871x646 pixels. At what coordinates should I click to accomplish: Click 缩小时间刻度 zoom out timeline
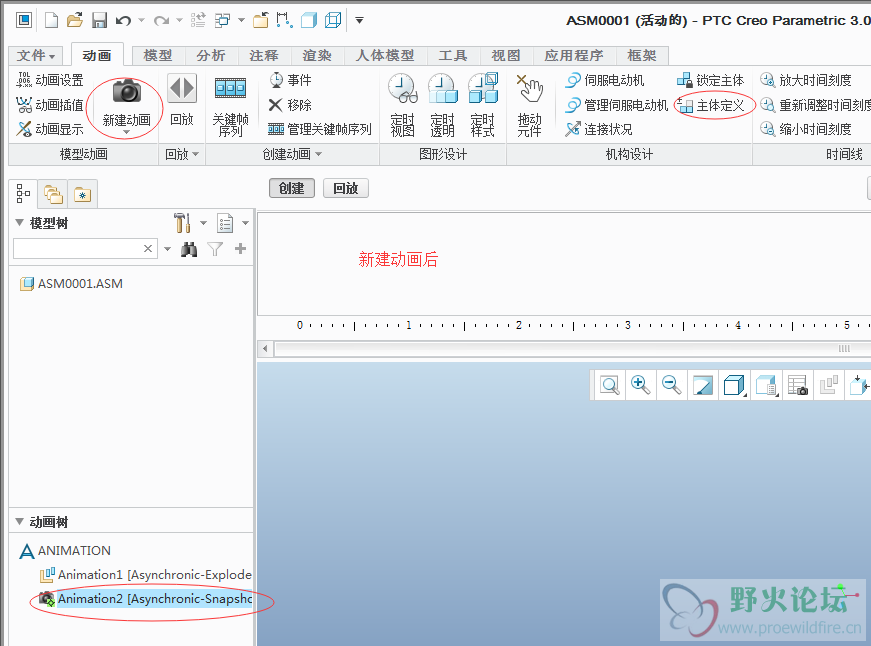(x=806, y=129)
